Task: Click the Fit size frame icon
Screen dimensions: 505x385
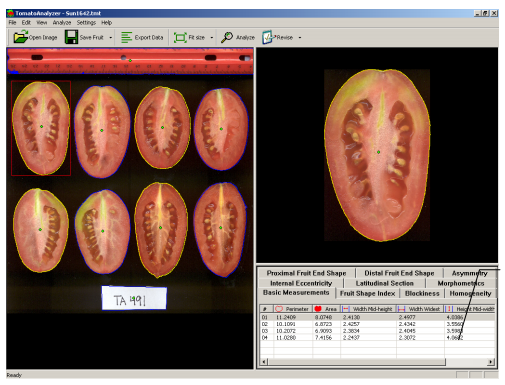Action: pos(180,37)
